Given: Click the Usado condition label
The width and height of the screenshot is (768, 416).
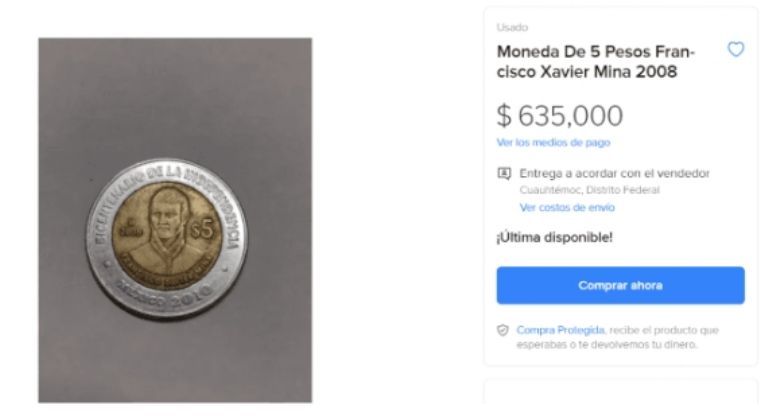Looking at the screenshot, I should point(512,27).
